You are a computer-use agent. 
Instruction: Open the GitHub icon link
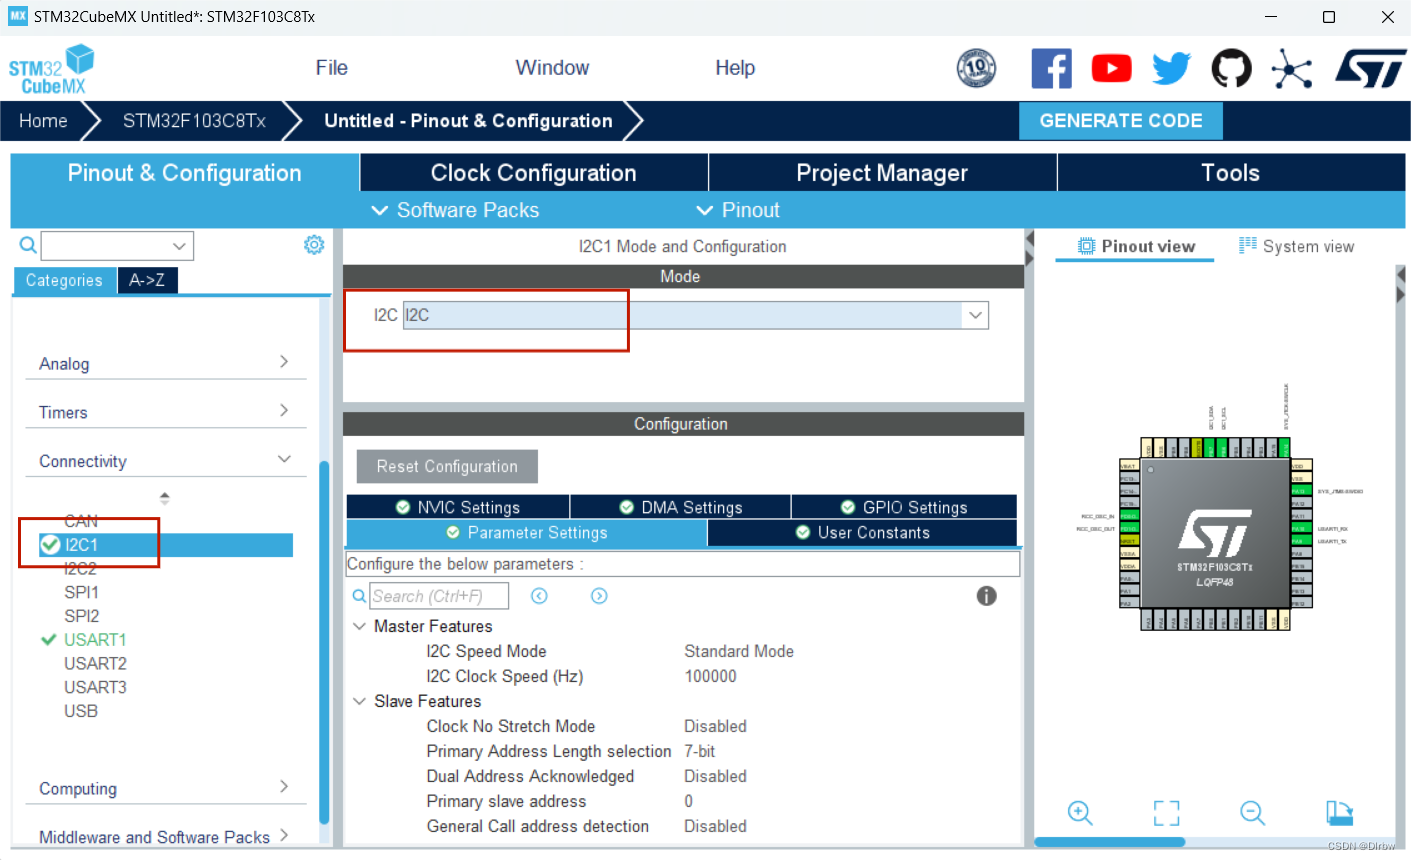[1231, 68]
